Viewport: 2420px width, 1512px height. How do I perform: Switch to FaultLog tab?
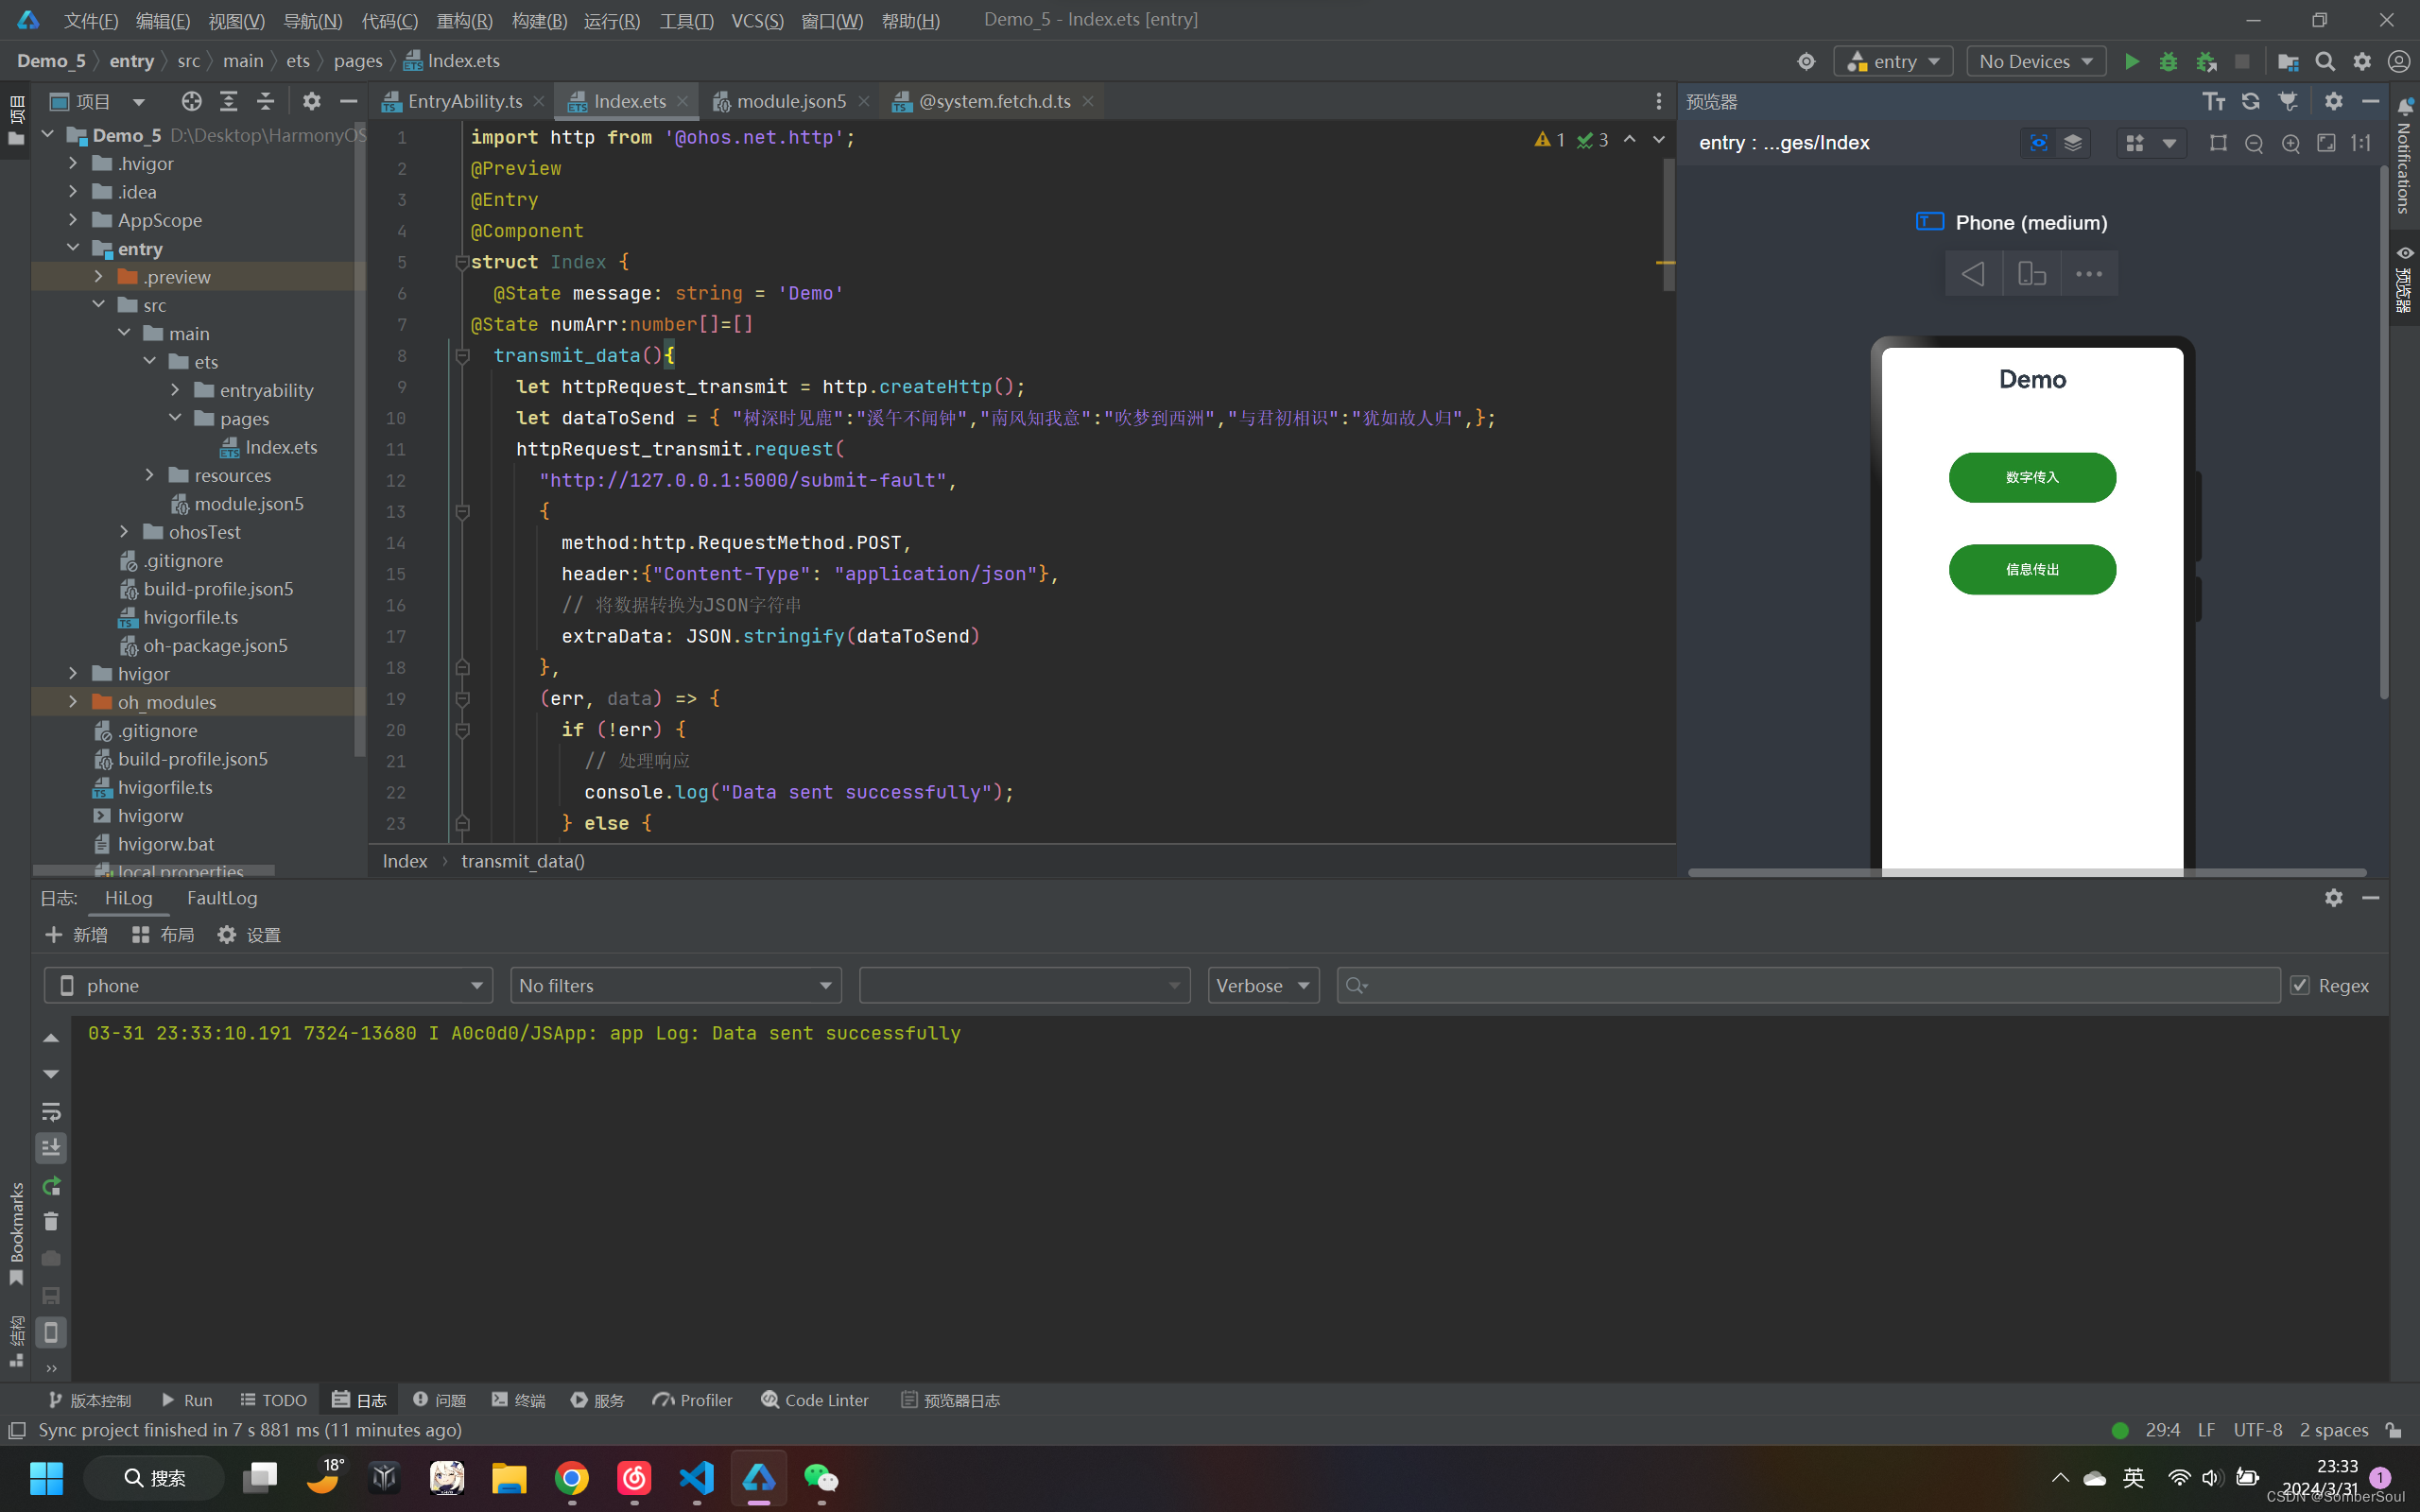[x=222, y=898]
